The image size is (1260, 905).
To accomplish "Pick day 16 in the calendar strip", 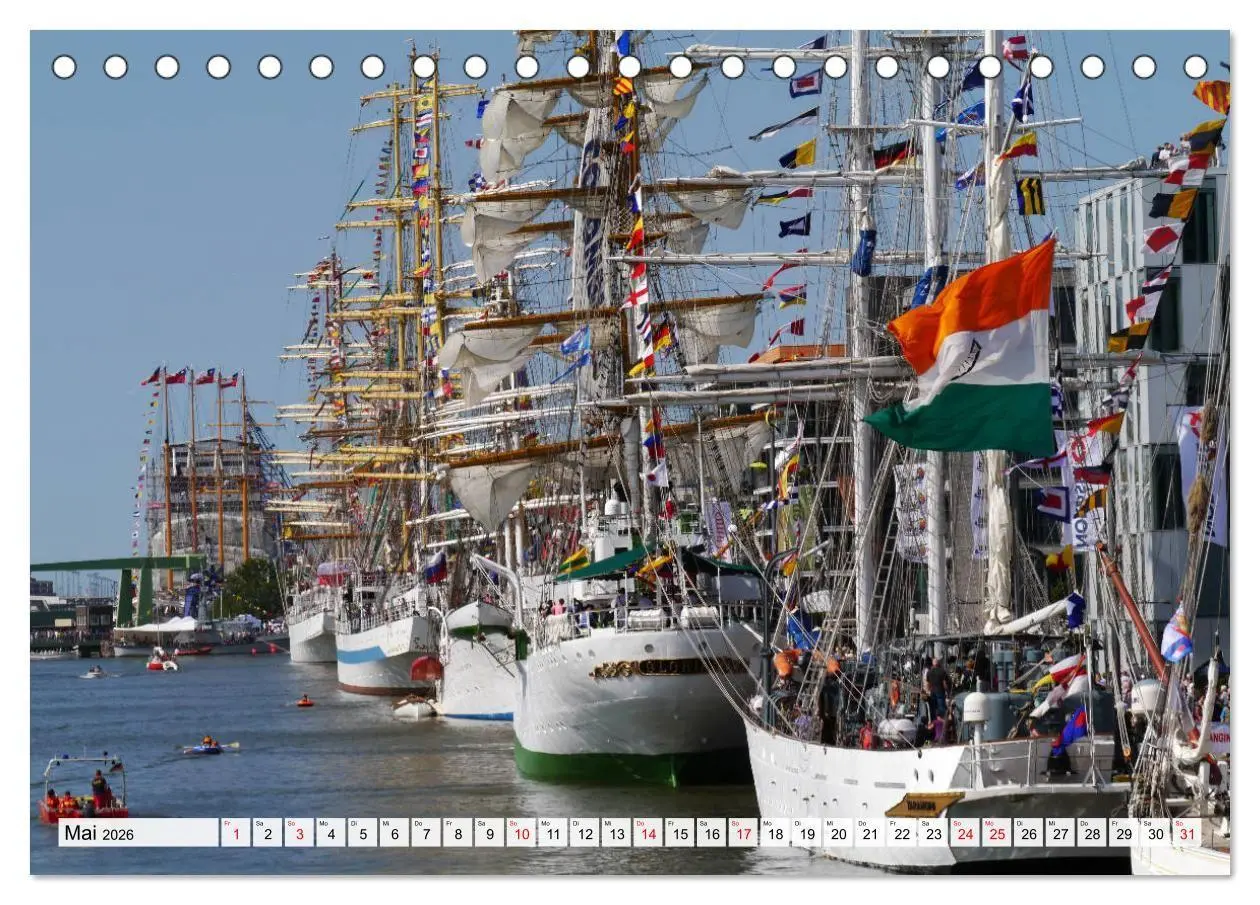I will point(712,833).
